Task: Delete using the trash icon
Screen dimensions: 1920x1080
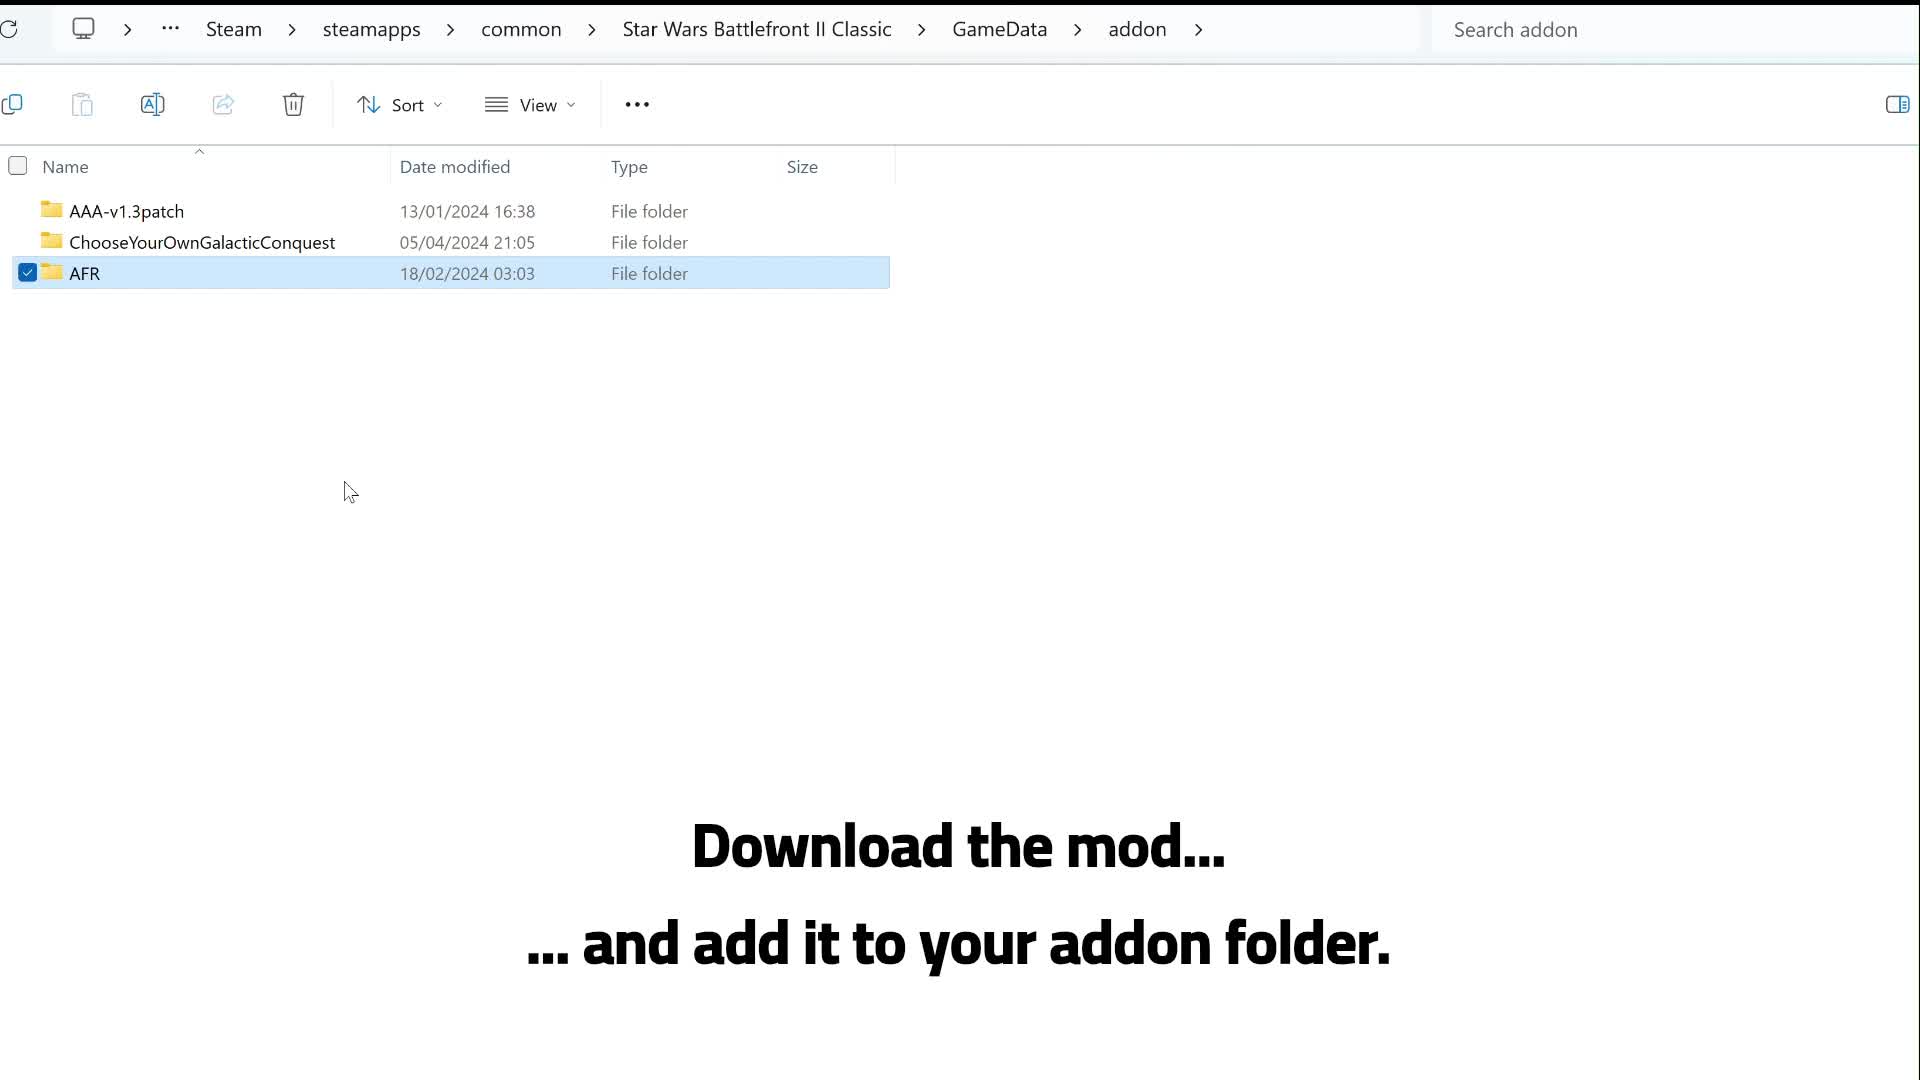Action: pos(293,104)
